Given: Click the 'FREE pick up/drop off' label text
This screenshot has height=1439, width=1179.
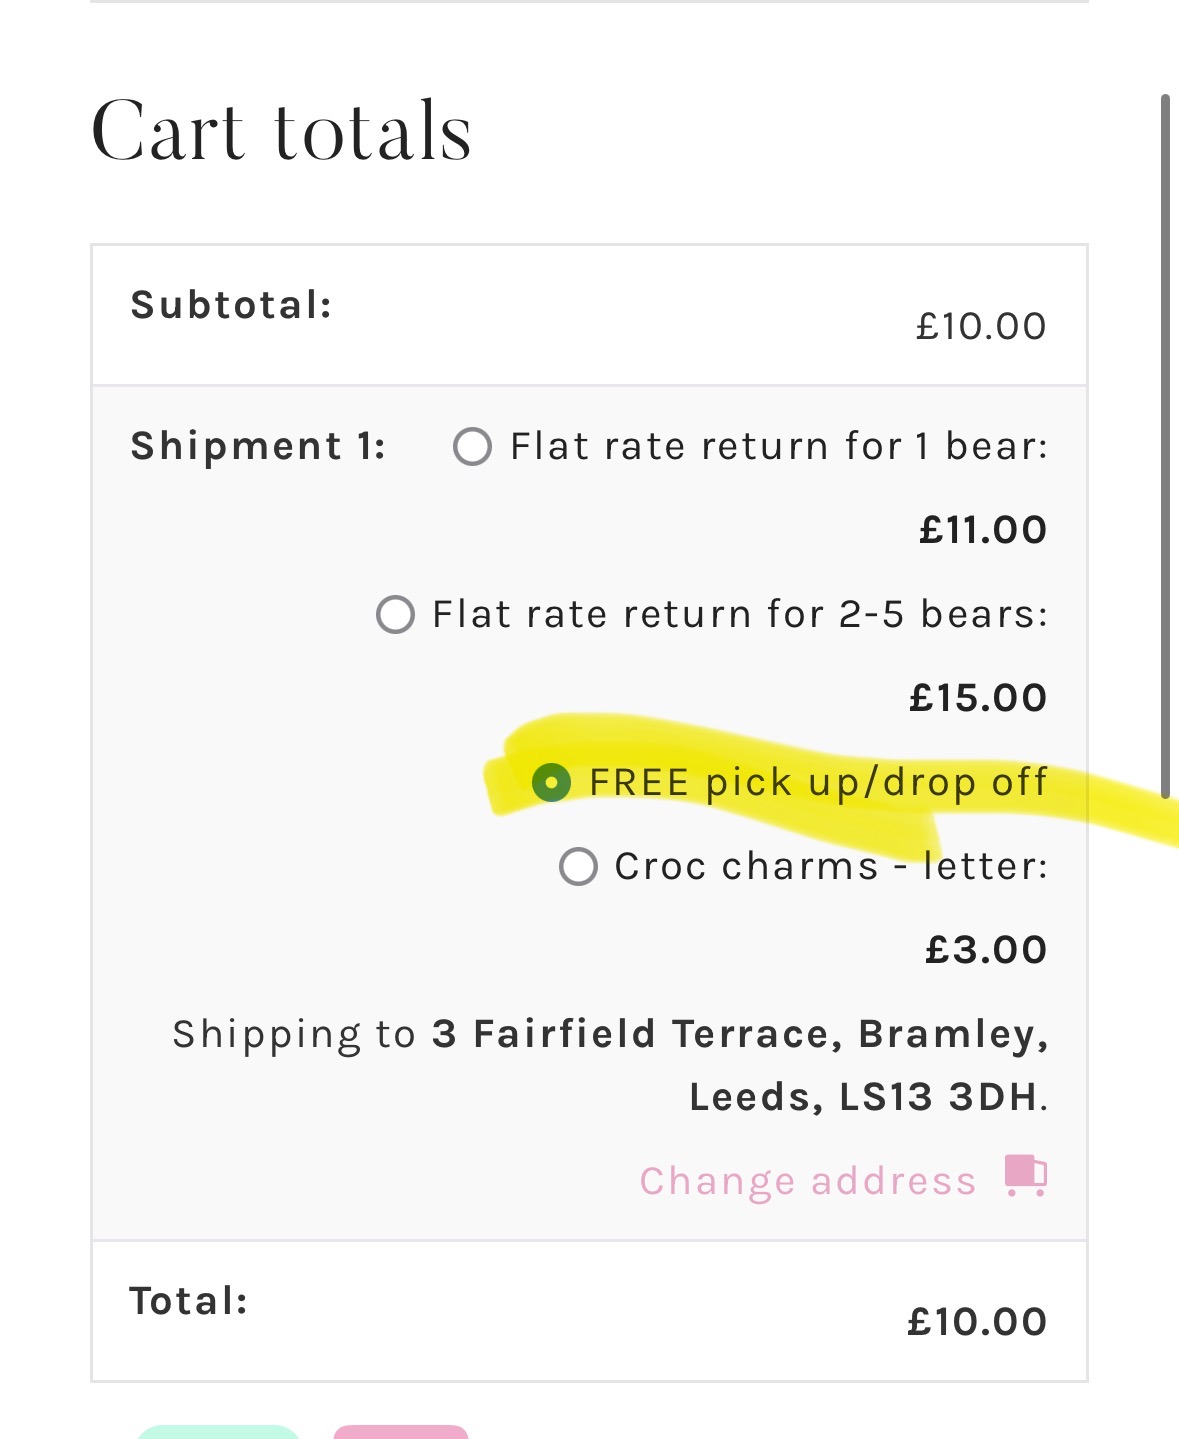Looking at the screenshot, I should click(x=818, y=782).
